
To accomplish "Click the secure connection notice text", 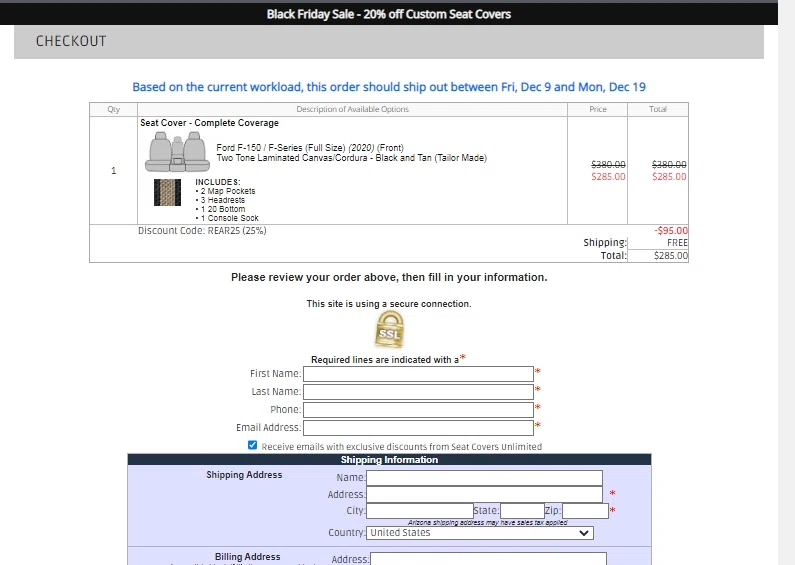I will coord(389,304).
